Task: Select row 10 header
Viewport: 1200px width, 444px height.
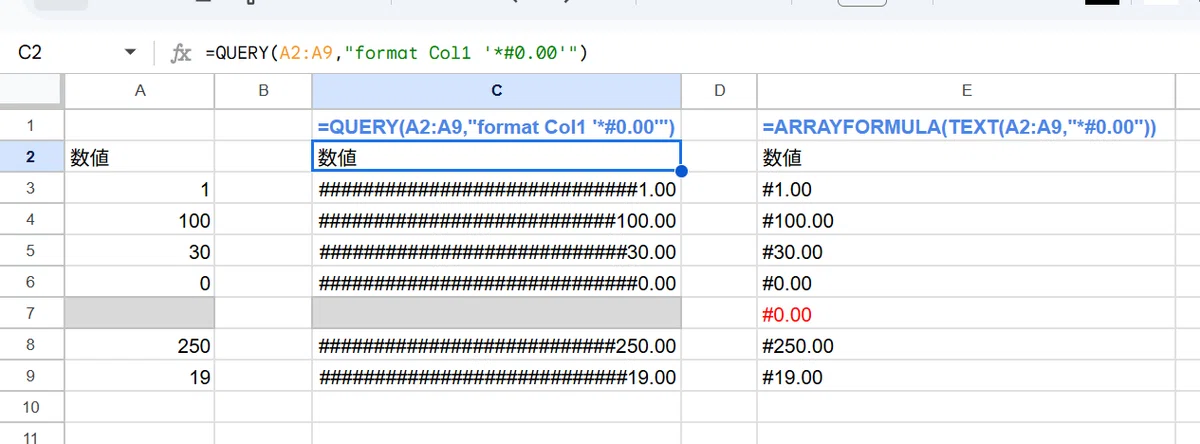Action: point(31,408)
